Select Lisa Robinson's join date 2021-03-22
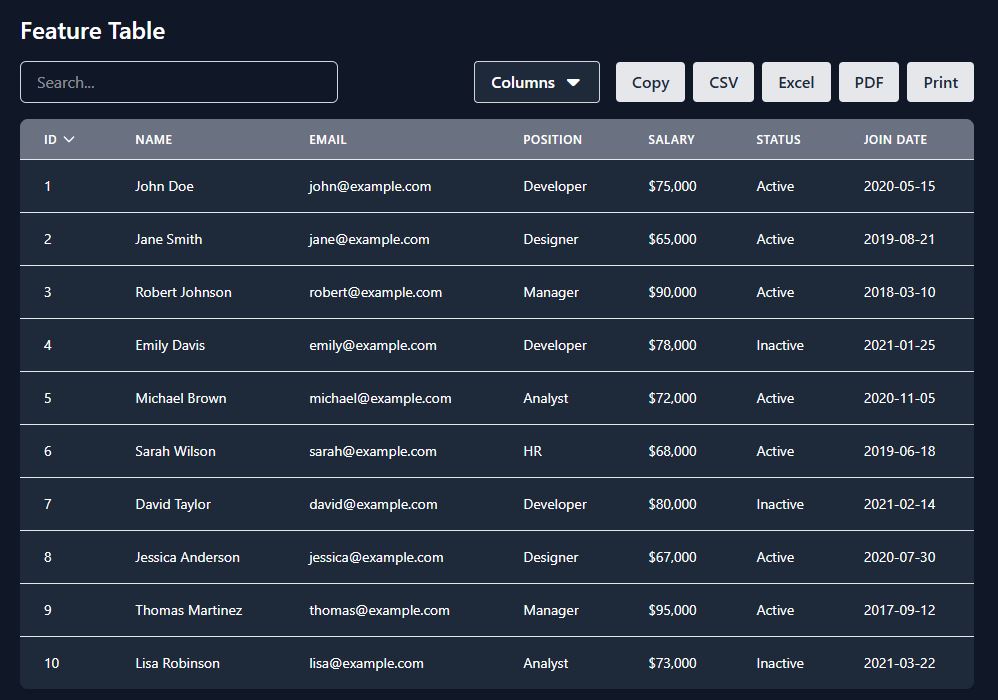This screenshot has height=700, width=998. [899, 664]
